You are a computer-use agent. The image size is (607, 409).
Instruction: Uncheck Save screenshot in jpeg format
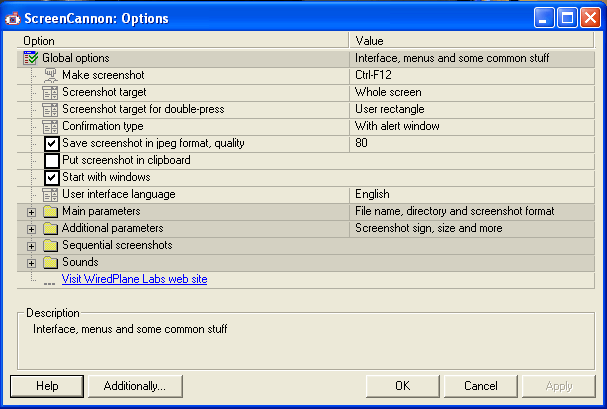click(51, 144)
